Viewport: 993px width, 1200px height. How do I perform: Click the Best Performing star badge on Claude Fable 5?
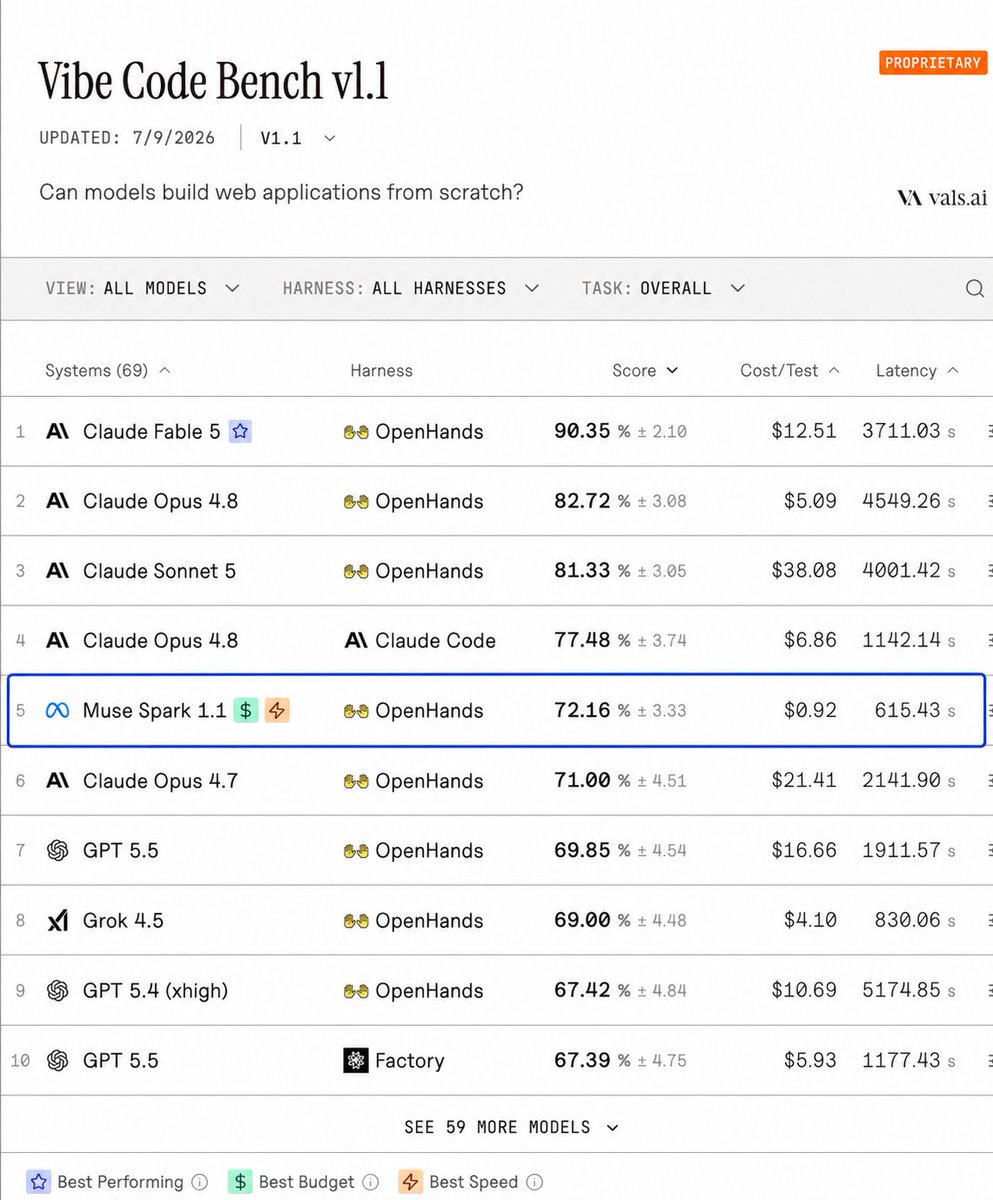[239, 431]
